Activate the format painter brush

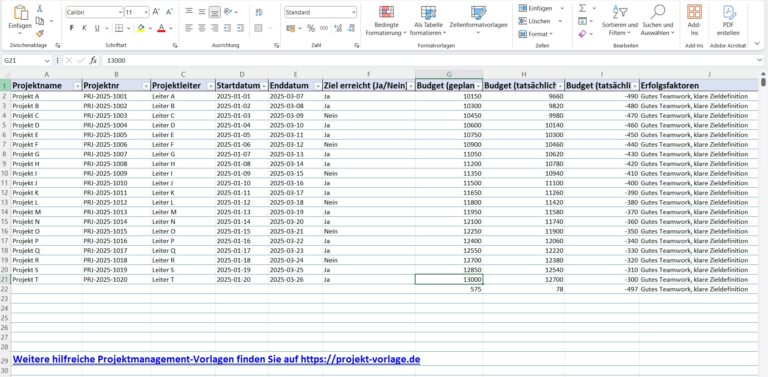coord(40,33)
